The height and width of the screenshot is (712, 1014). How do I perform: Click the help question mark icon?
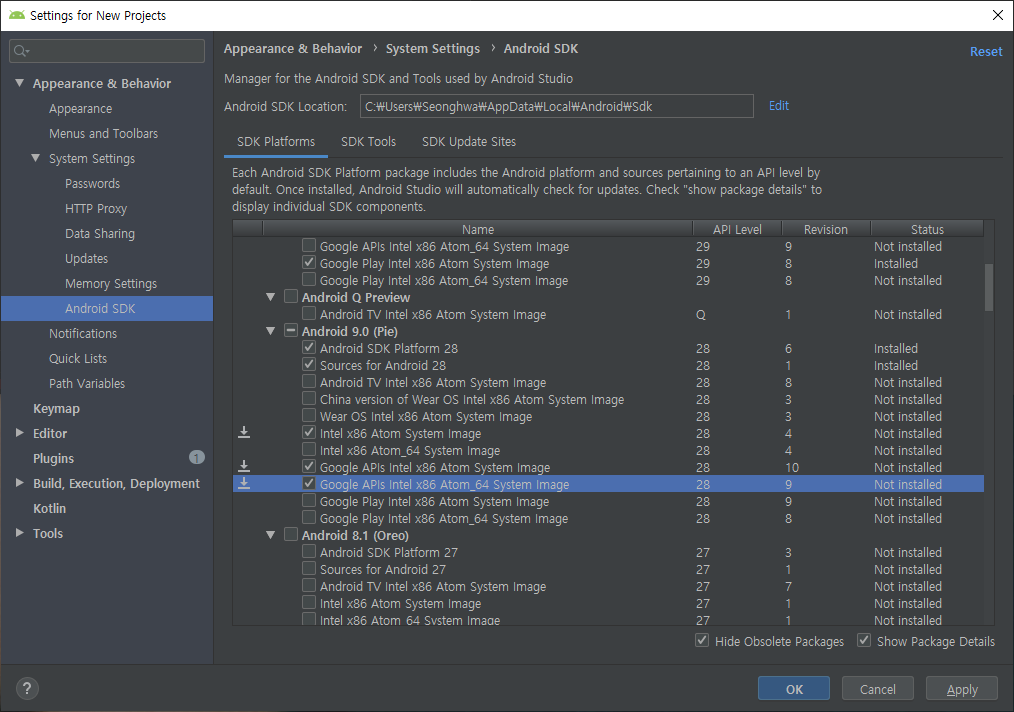(27, 688)
